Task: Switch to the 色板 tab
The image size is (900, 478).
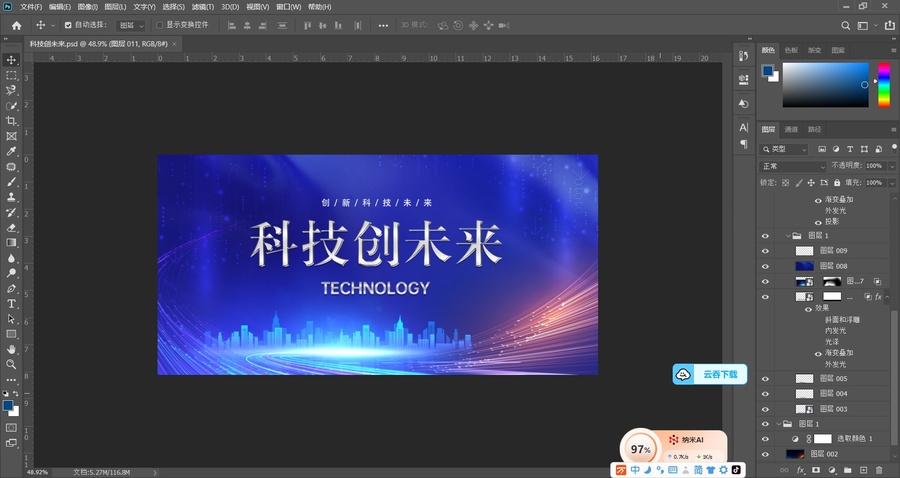Action: point(791,50)
